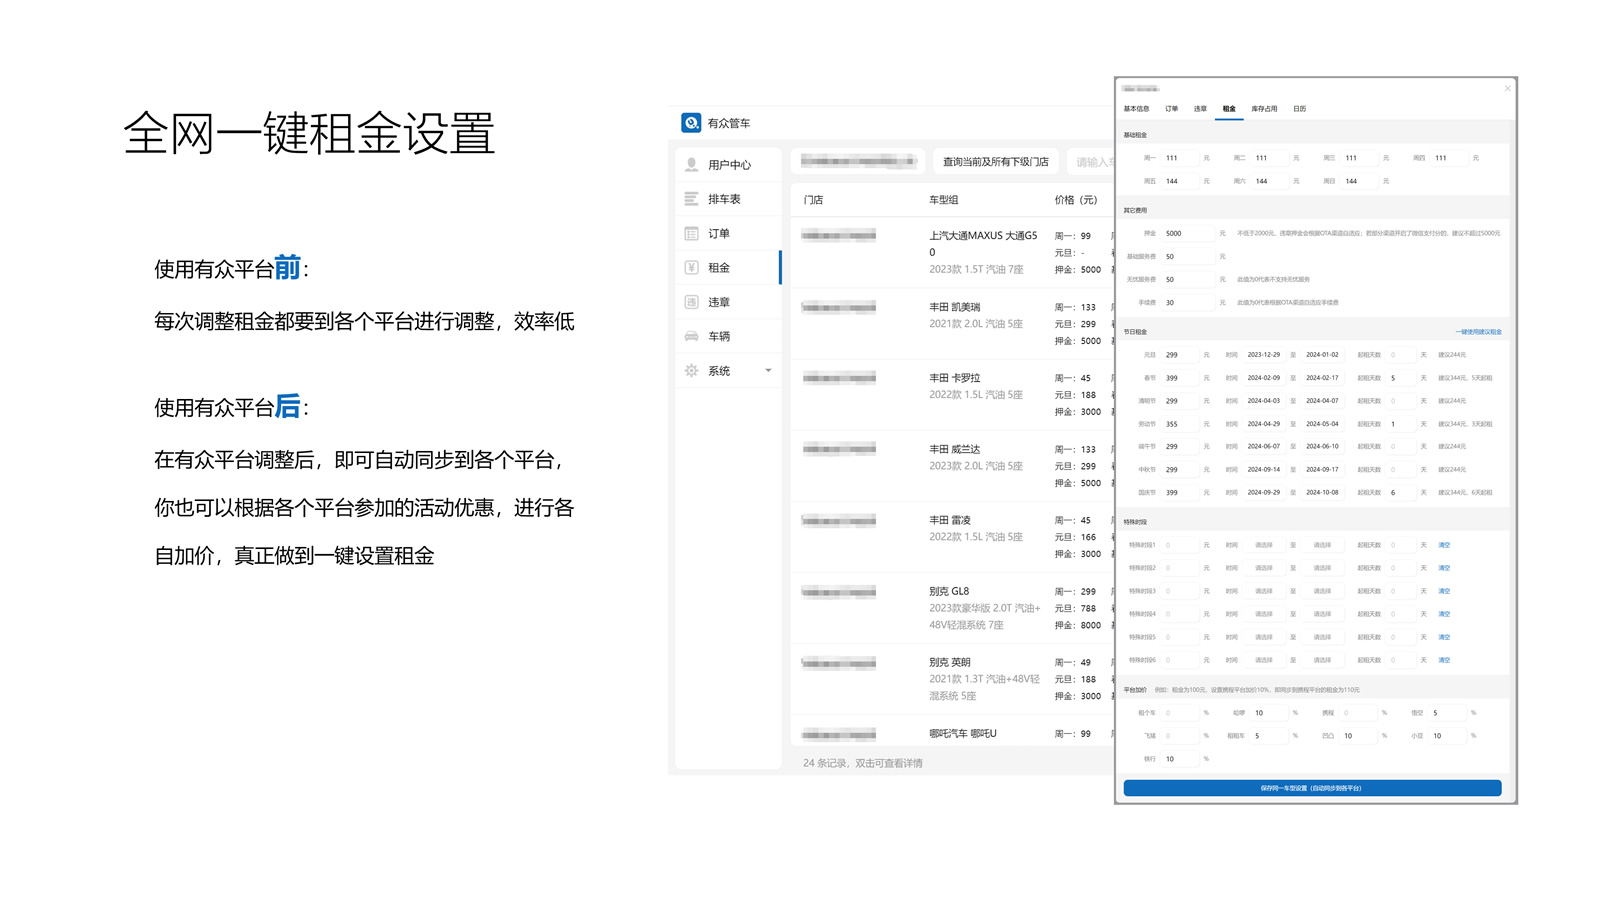1600x900 pixels.
Task: Open the 特殊时段2 end date picker
Action: tap(1322, 567)
